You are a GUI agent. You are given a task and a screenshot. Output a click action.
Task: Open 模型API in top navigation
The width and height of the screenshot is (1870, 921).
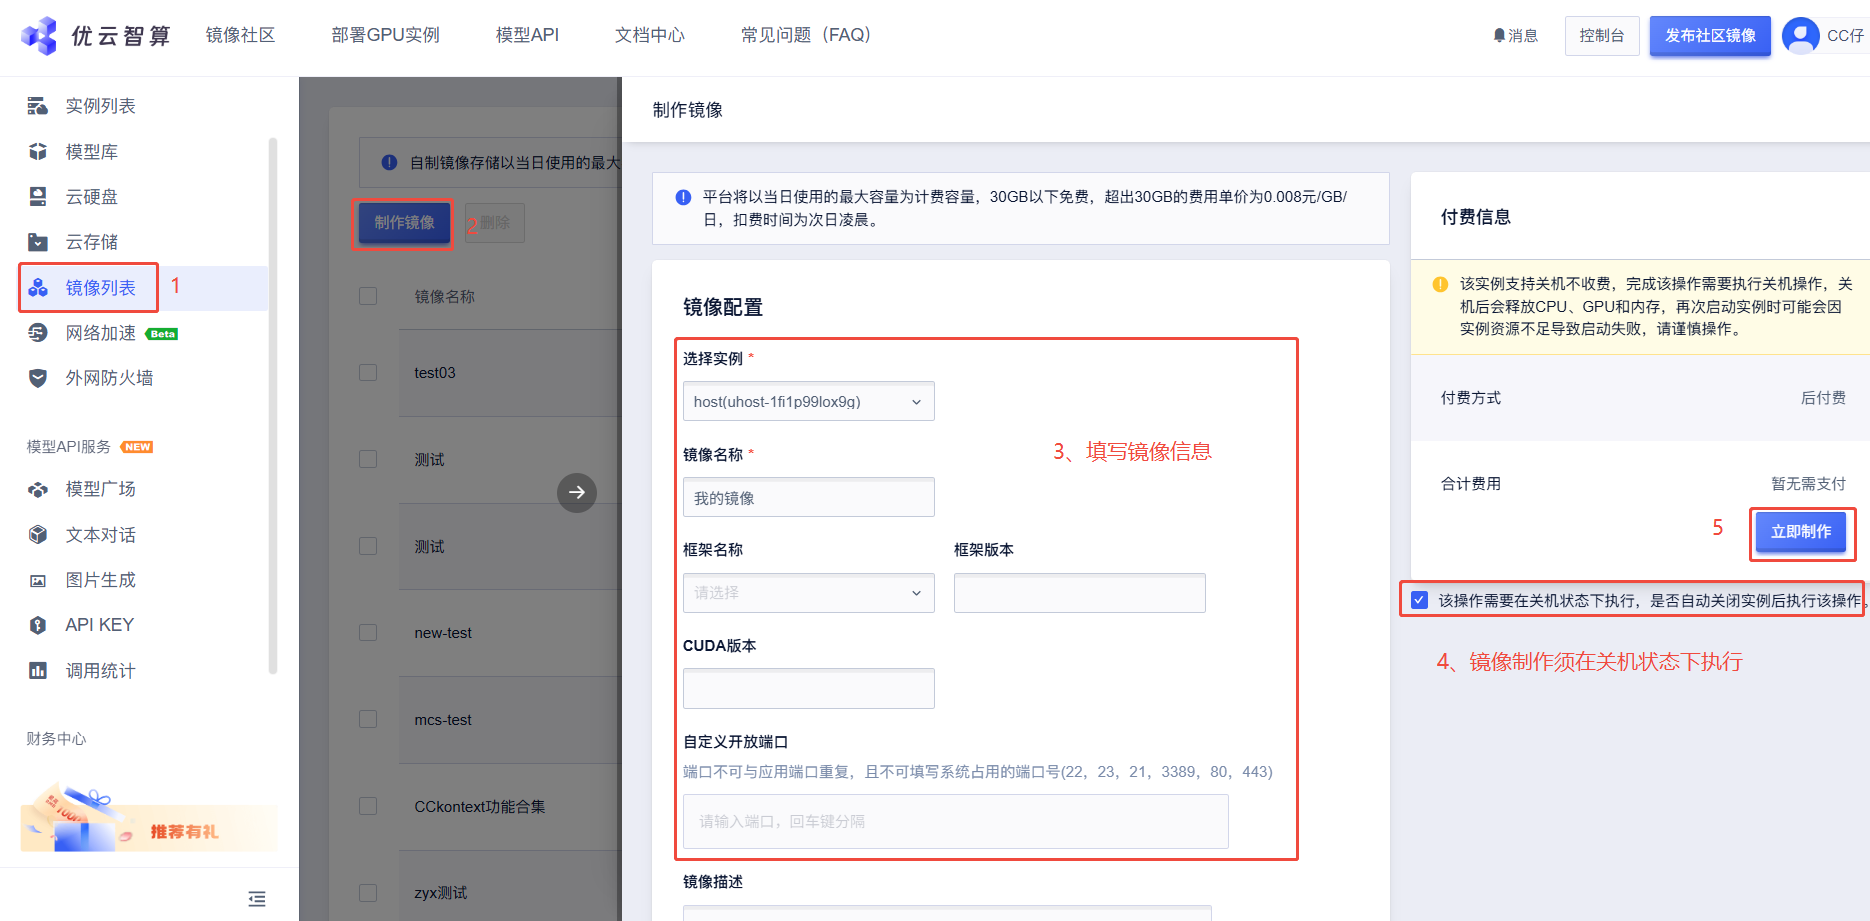click(x=527, y=35)
